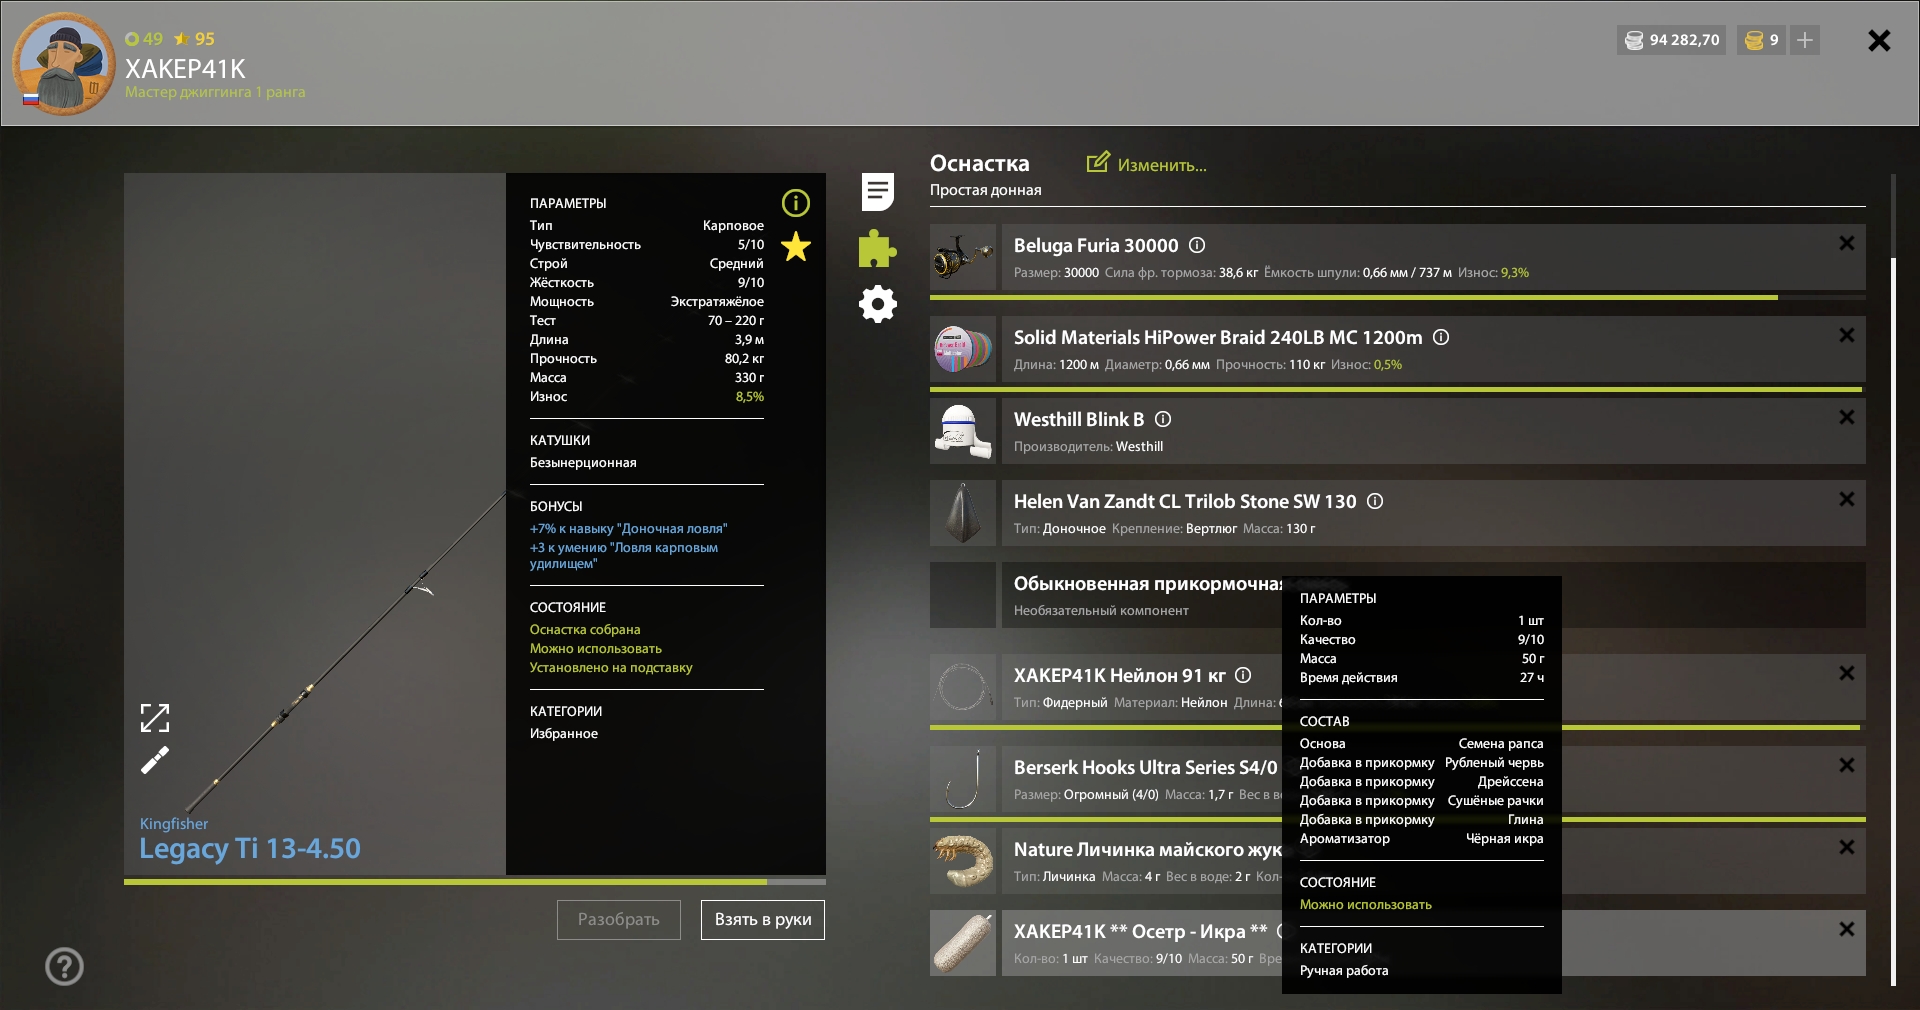Remove the Solid Materials HiPower Braid line

(x=1846, y=335)
